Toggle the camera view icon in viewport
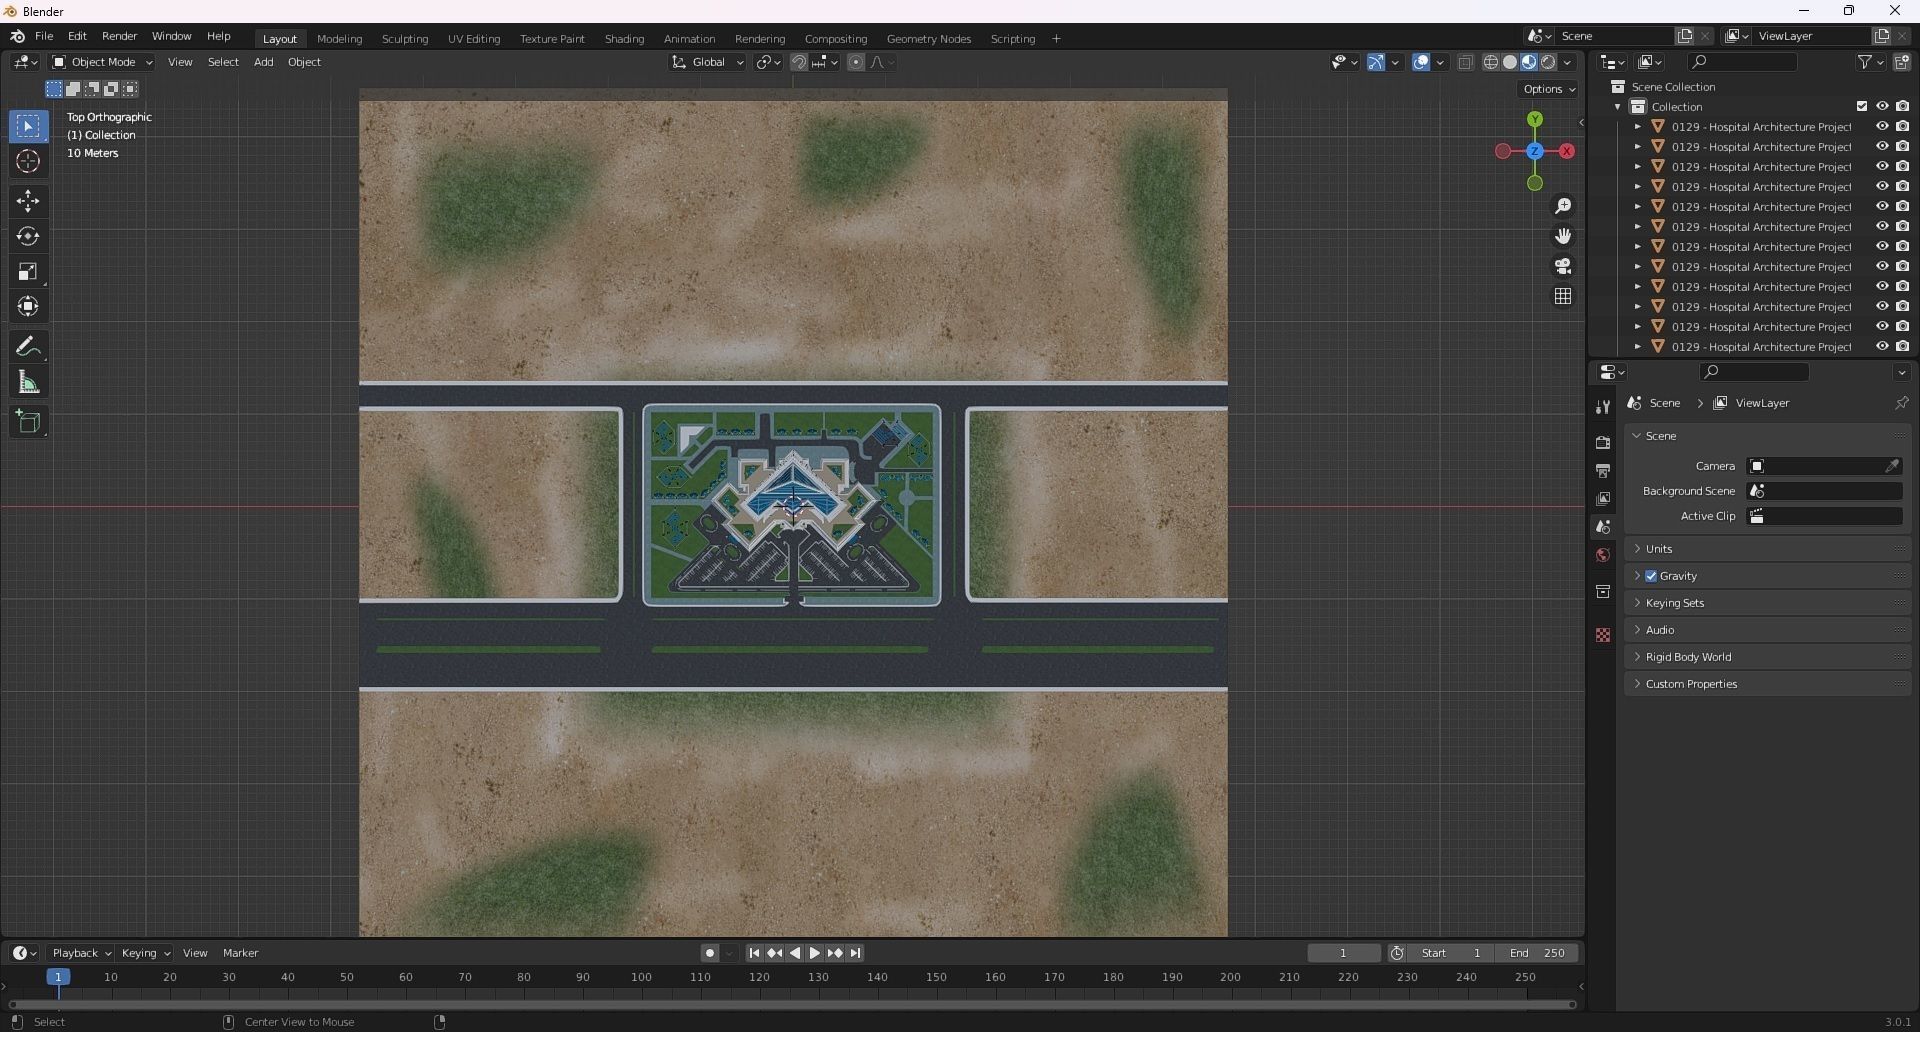The image size is (1920, 1040). pyautogui.click(x=1563, y=266)
